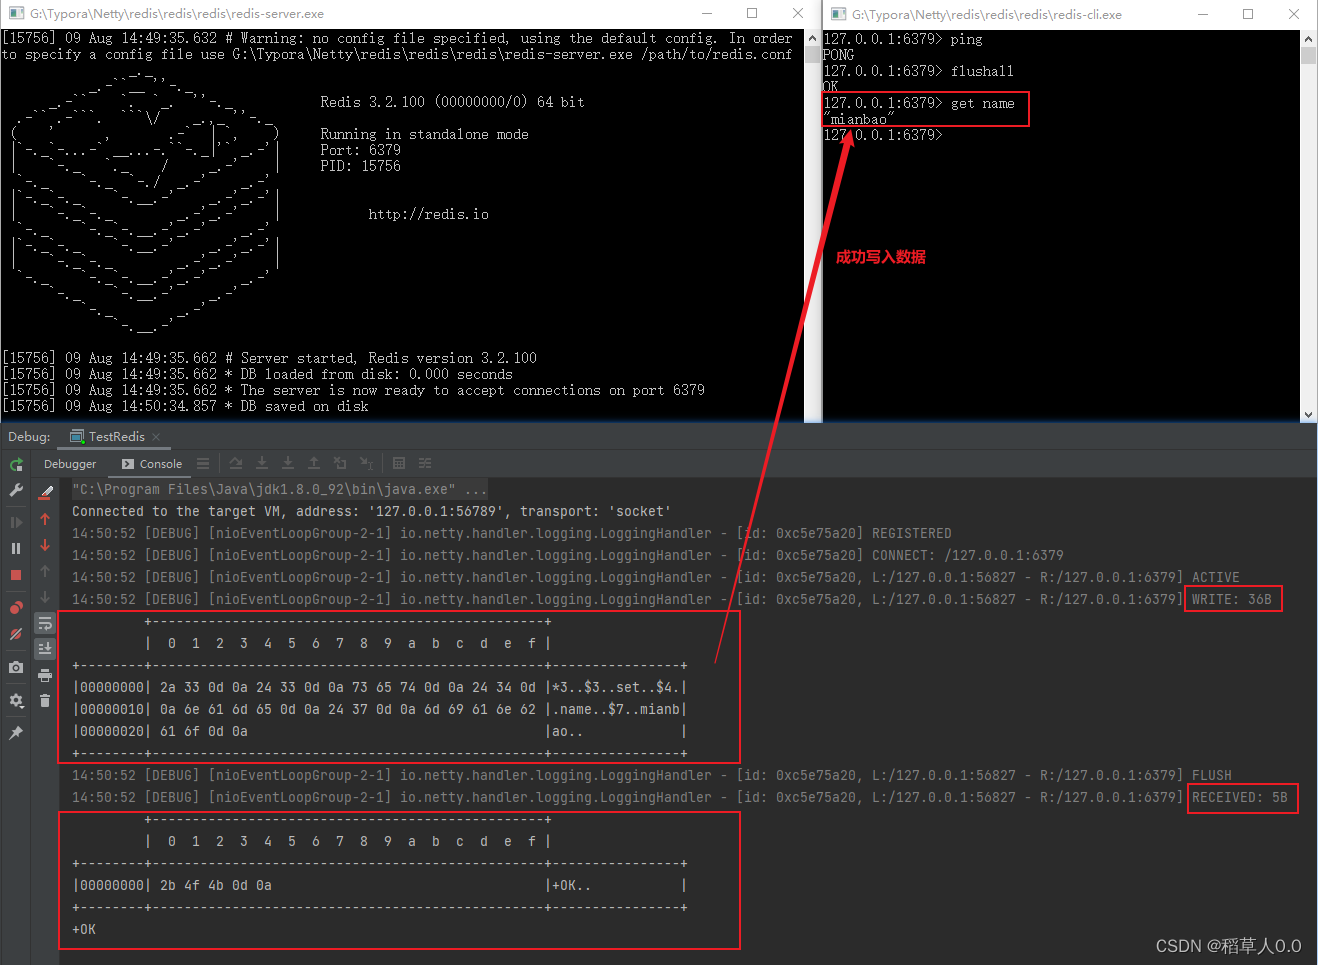Image resolution: width=1318 pixels, height=965 pixels.
Task: Maximize the redis-server.exe window
Action: (752, 14)
